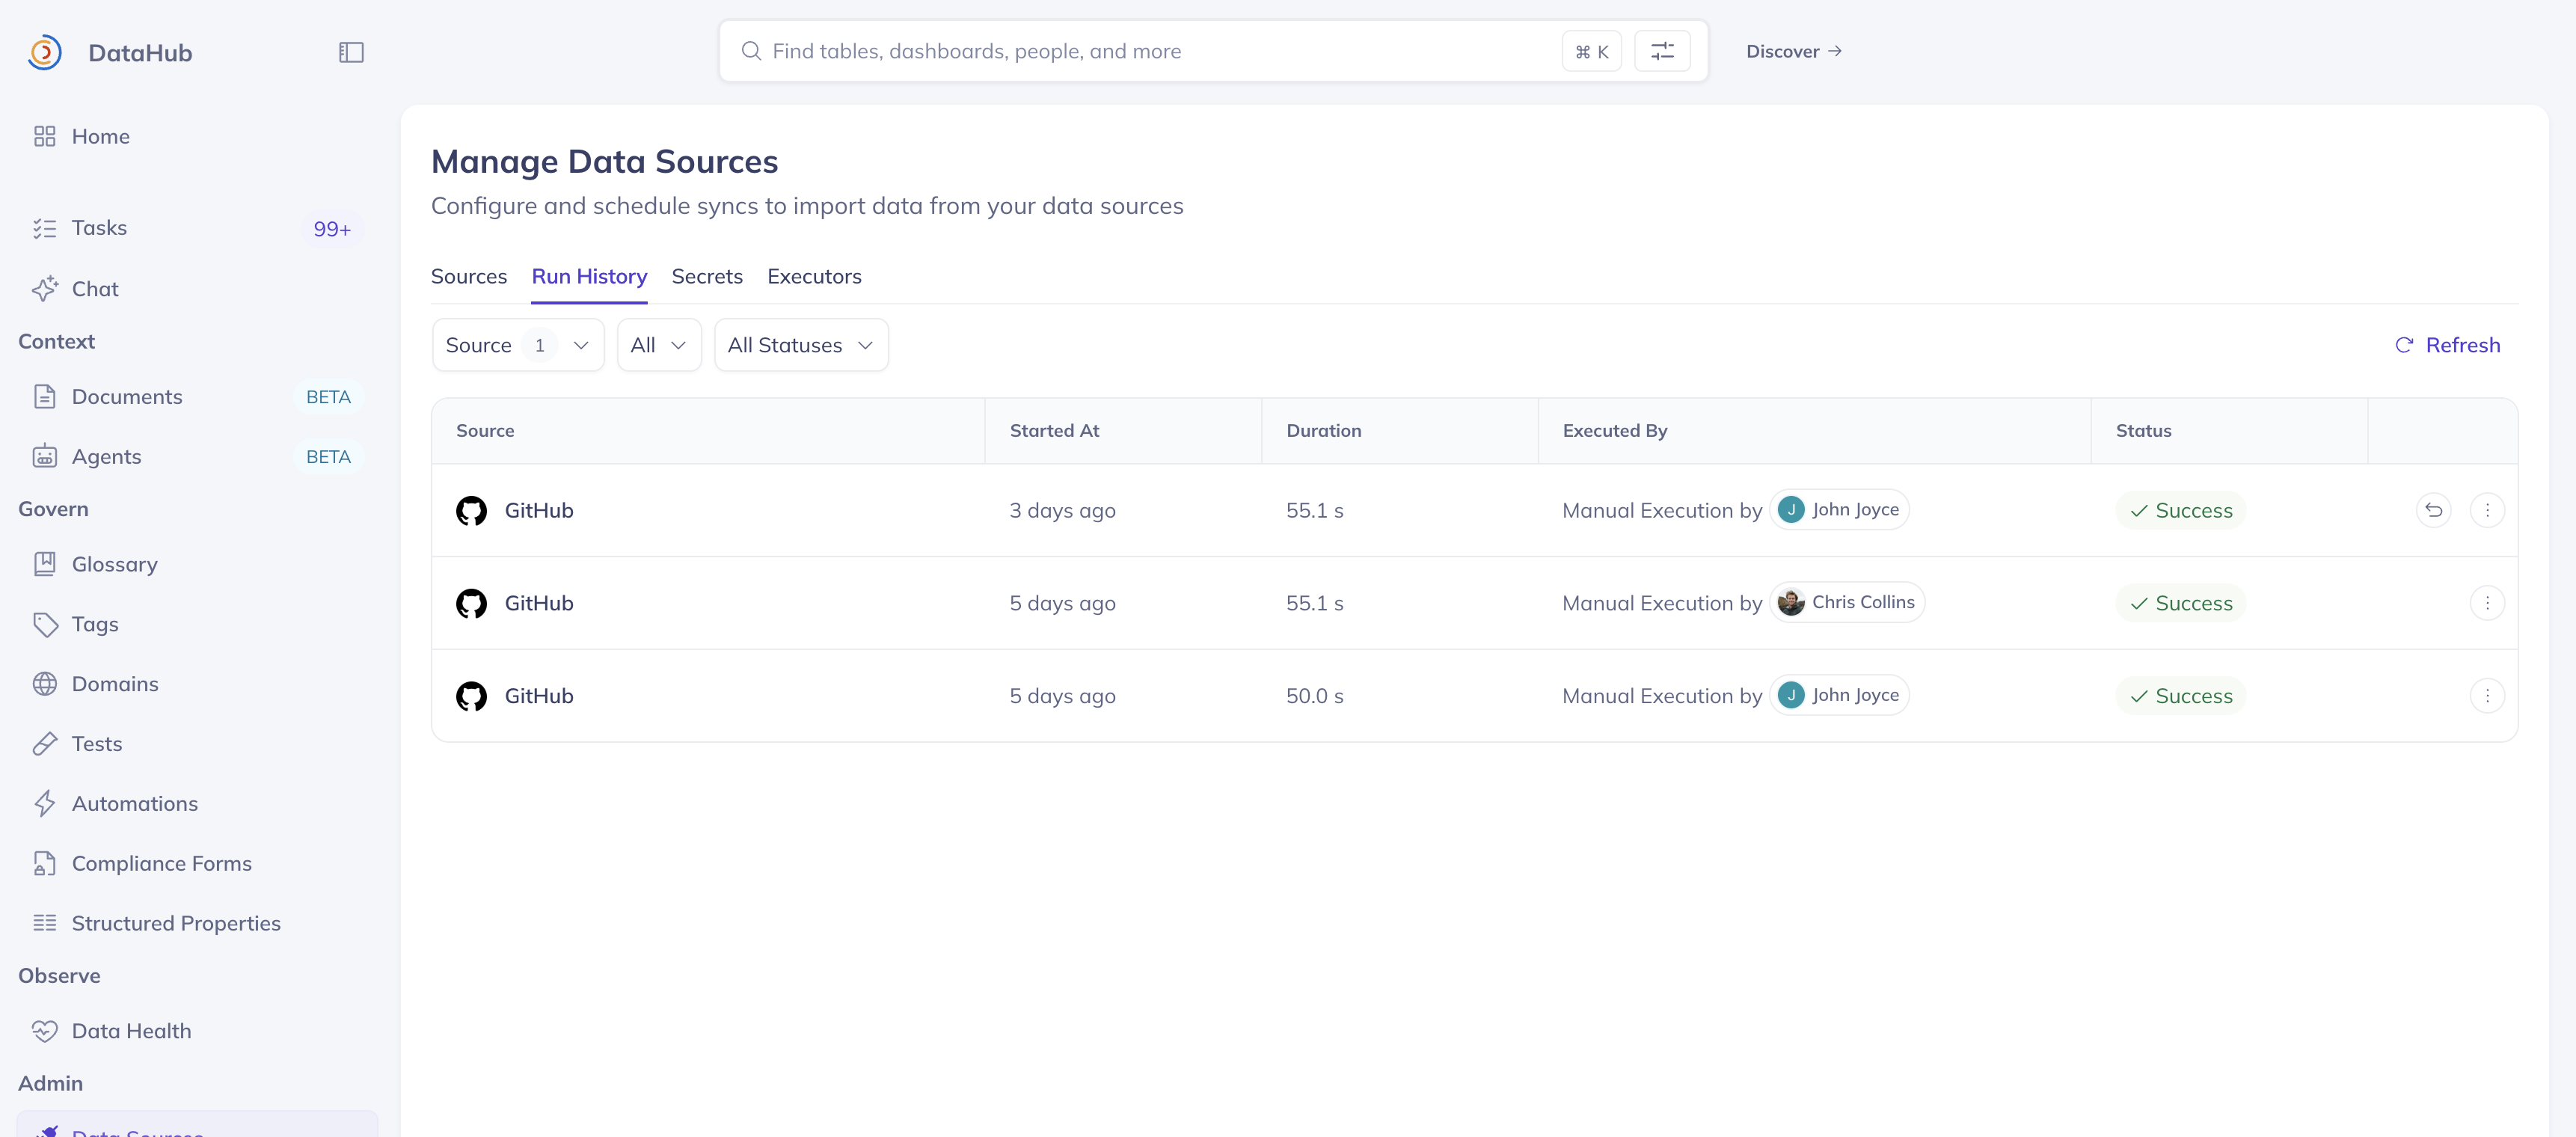Click the Chris Collins user chip
This screenshot has width=2576, height=1137.
pos(1847,602)
